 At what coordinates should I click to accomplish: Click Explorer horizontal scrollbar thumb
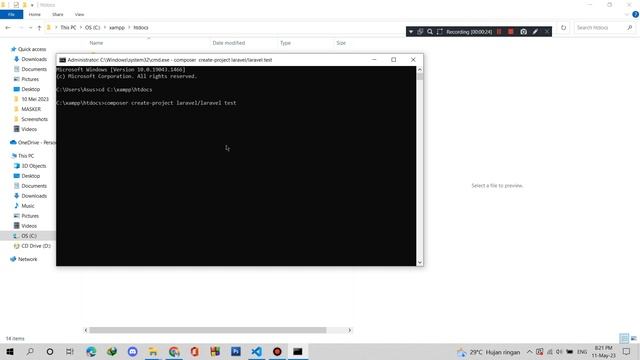click(x=208, y=330)
